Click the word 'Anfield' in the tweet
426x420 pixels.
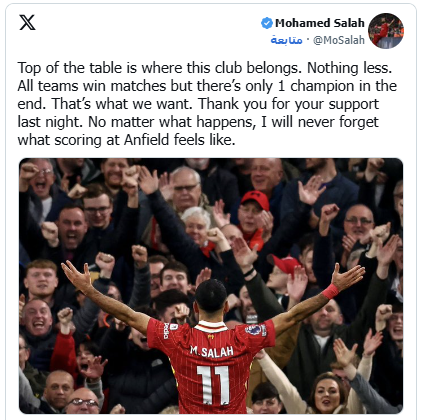[x=147, y=140]
